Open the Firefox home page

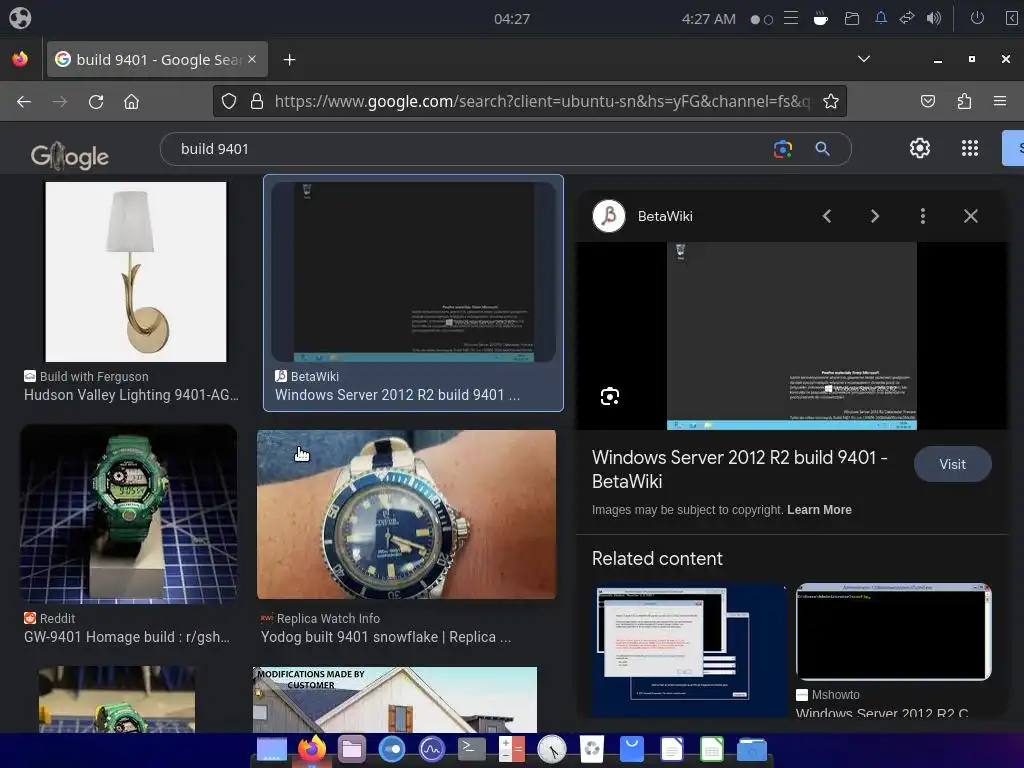pyautogui.click(x=131, y=101)
